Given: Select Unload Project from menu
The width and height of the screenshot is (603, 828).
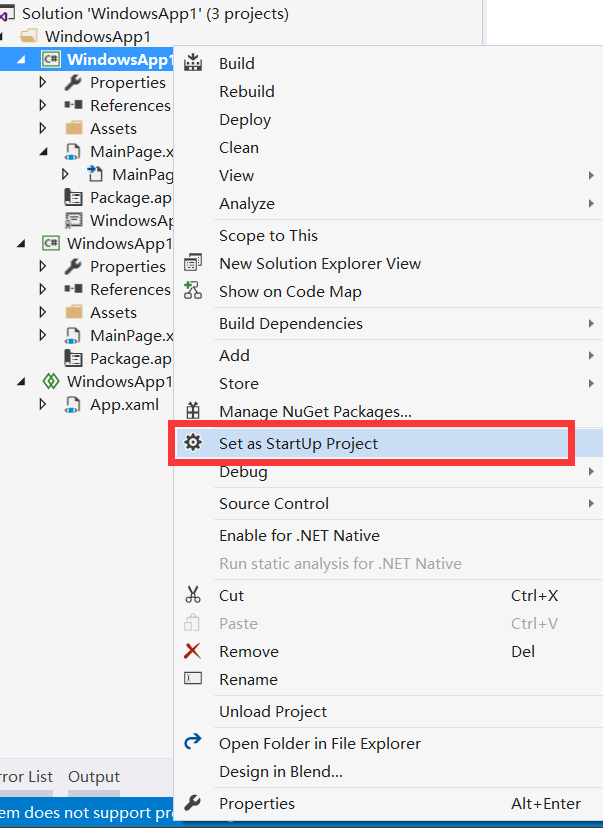Looking at the screenshot, I should tap(273, 711).
